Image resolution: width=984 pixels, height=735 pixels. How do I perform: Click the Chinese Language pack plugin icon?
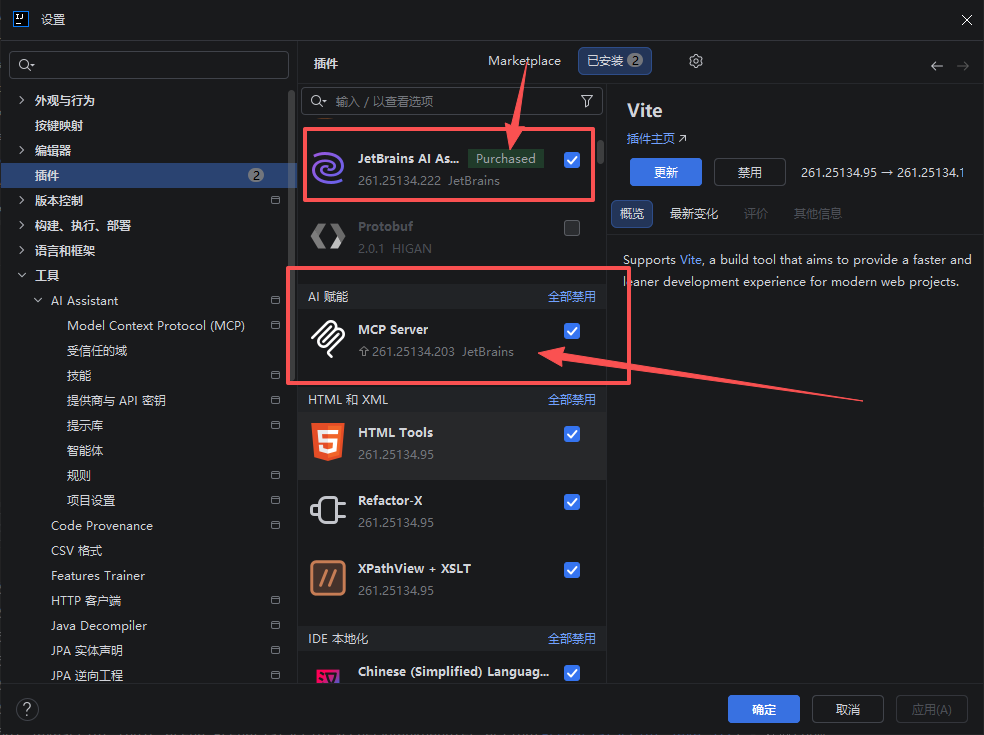pos(328,676)
